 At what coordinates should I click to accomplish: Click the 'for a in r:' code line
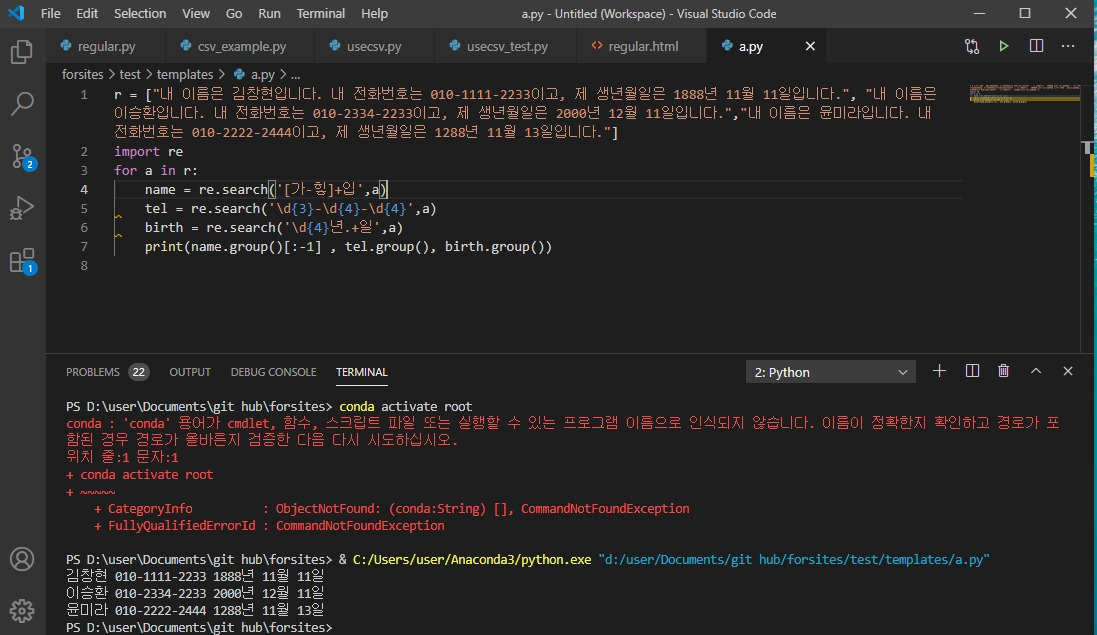tap(156, 171)
